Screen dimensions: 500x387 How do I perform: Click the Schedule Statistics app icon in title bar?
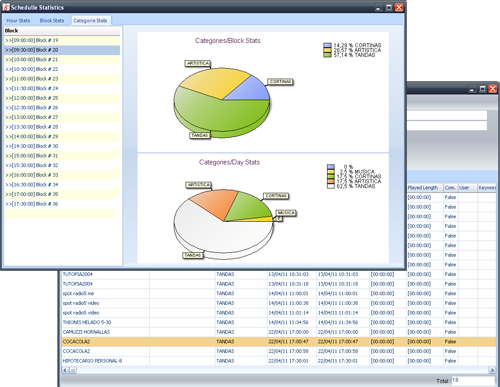pyautogui.click(x=6, y=7)
